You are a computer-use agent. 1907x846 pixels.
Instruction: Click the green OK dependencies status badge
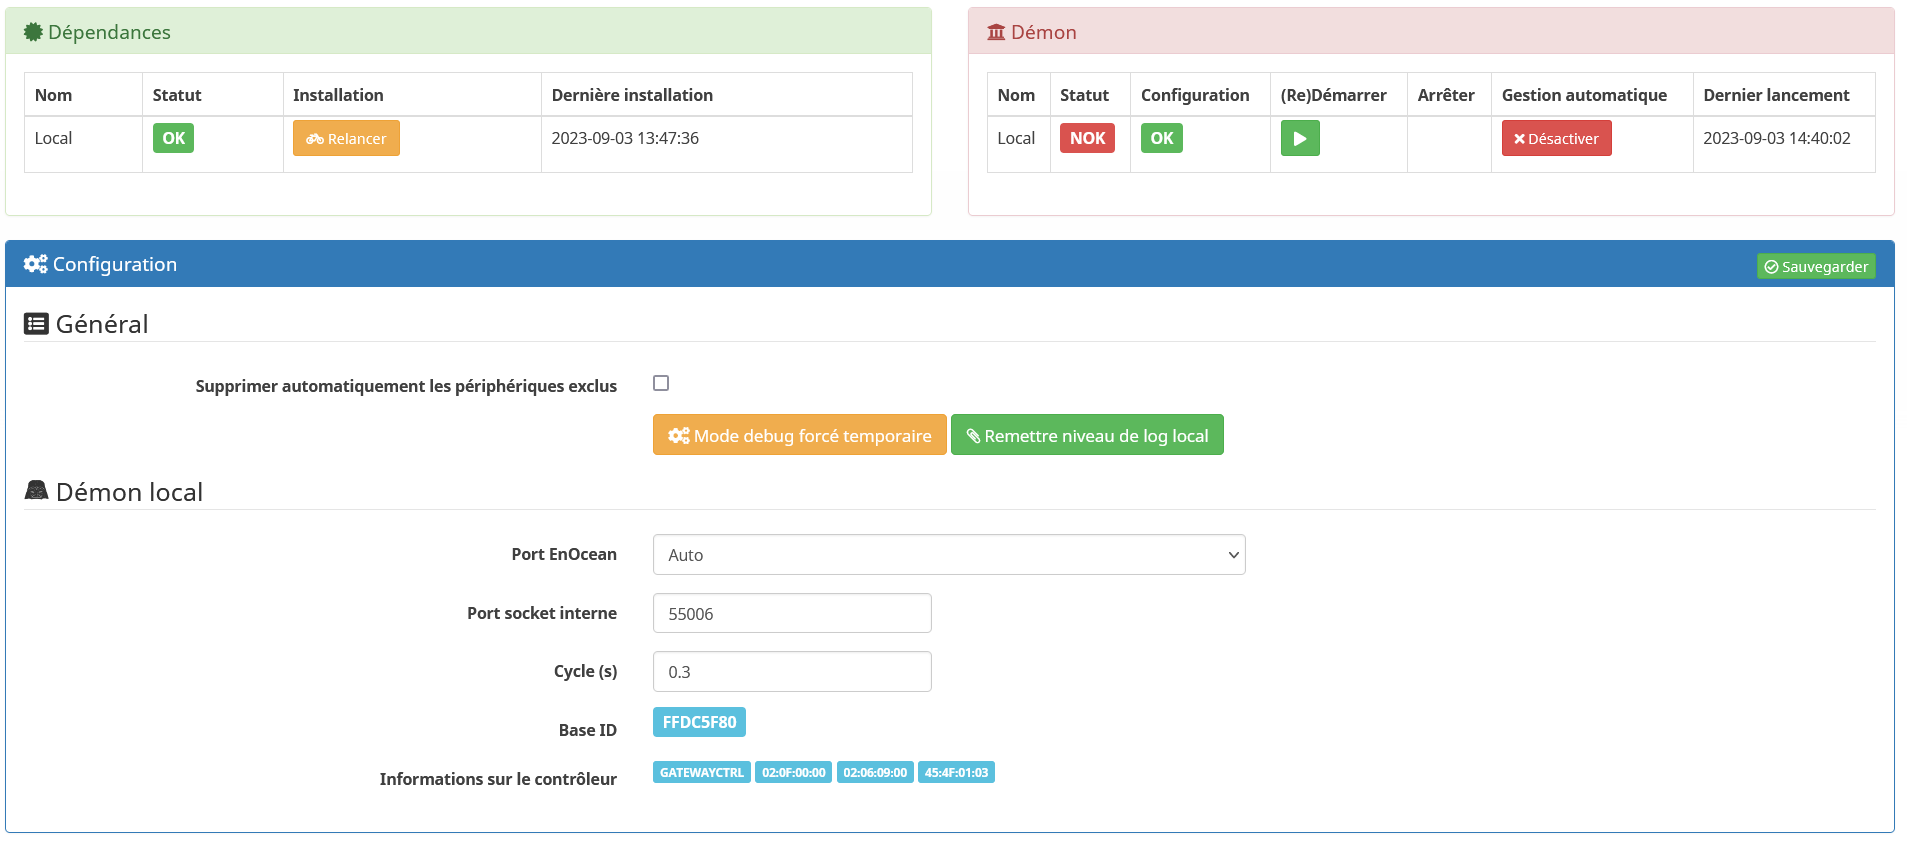tap(173, 139)
